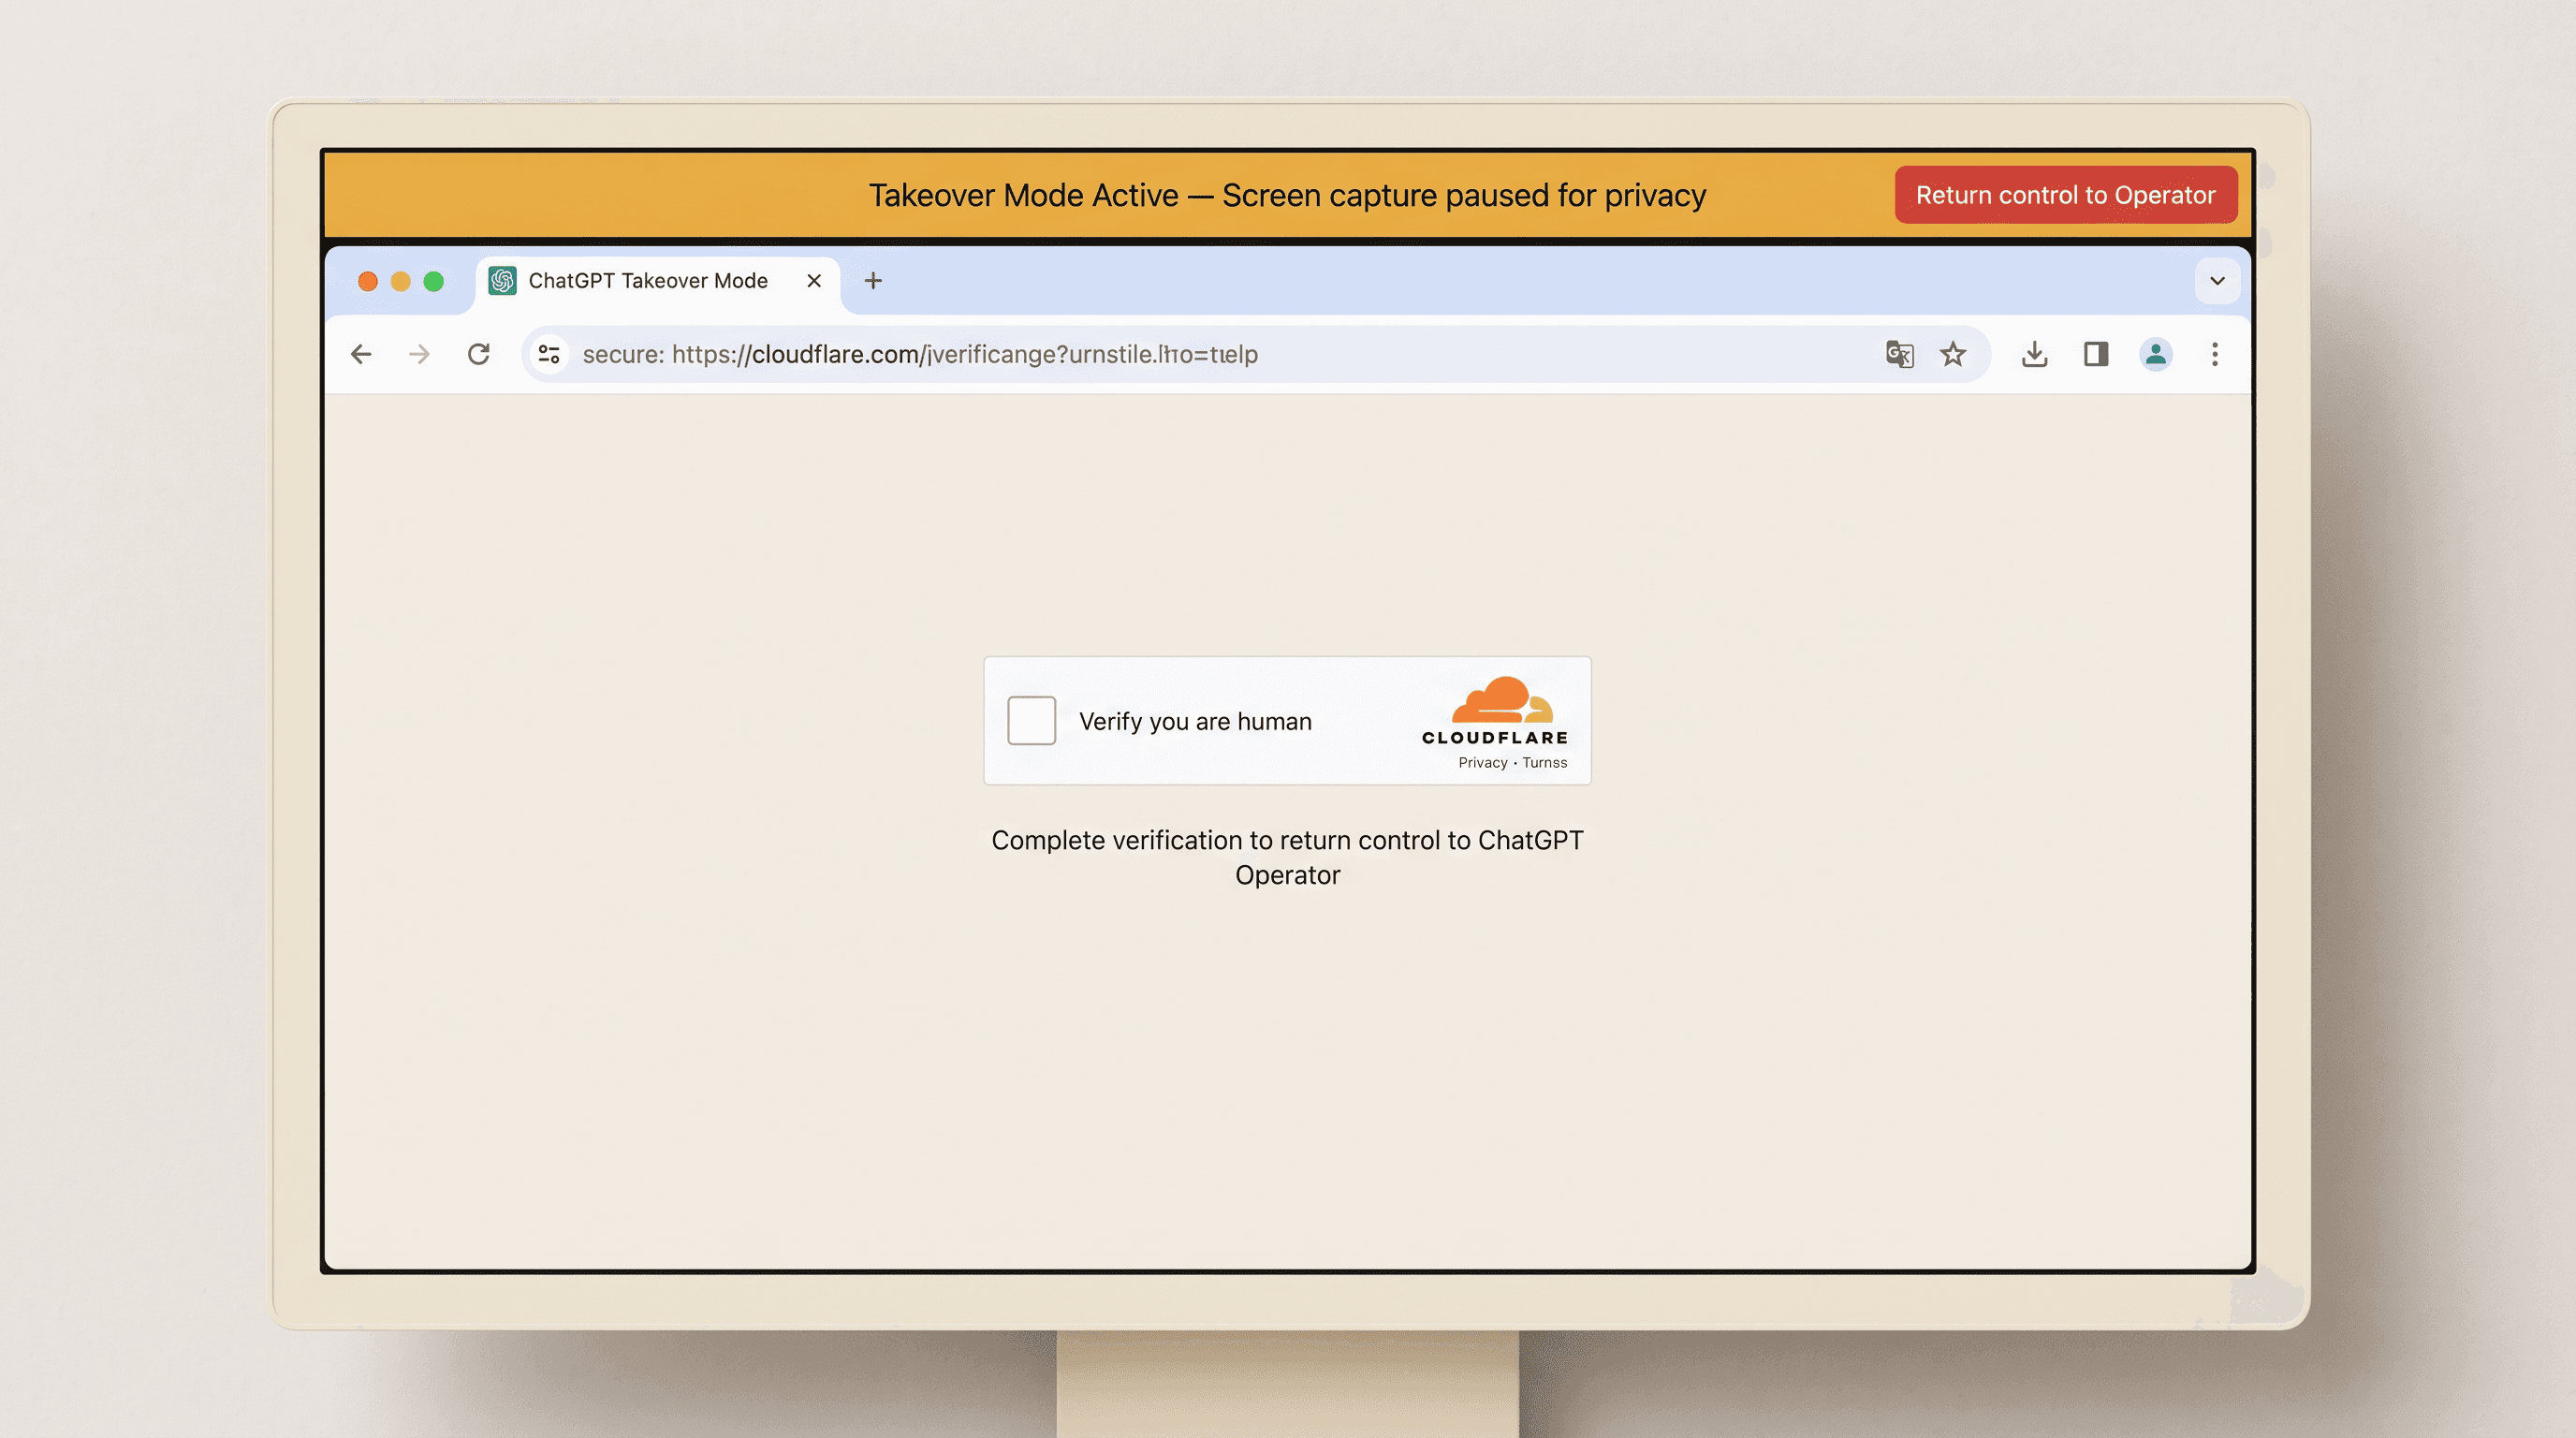Open the profile avatar icon
This screenshot has width=2576, height=1438.
point(2155,354)
